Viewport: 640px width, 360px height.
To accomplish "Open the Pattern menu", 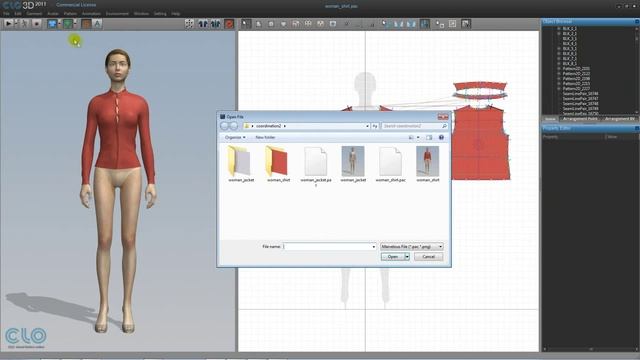I will pyautogui.click(x=70, y=13).
